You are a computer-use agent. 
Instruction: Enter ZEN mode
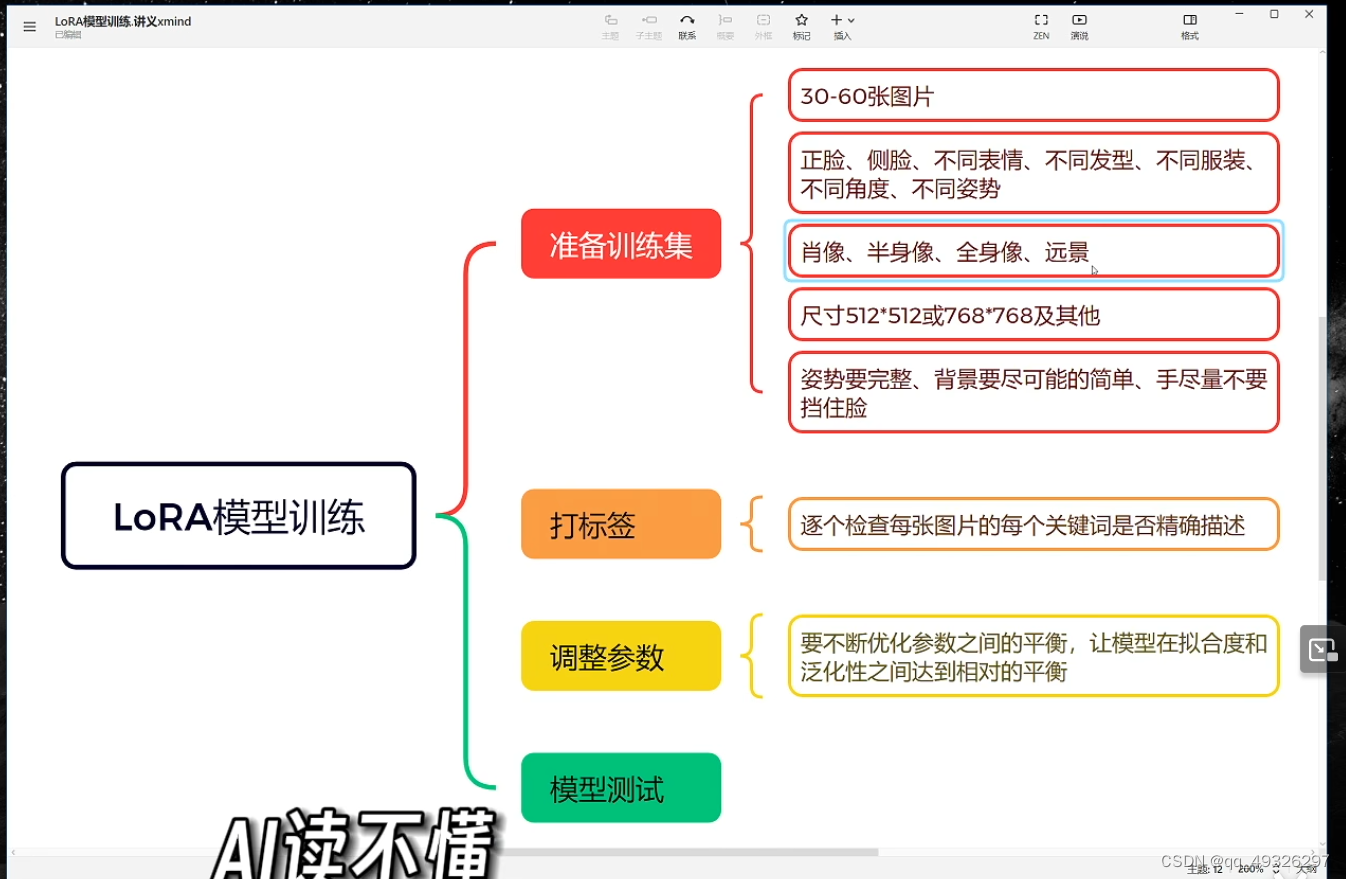(x=1041, y=27)
